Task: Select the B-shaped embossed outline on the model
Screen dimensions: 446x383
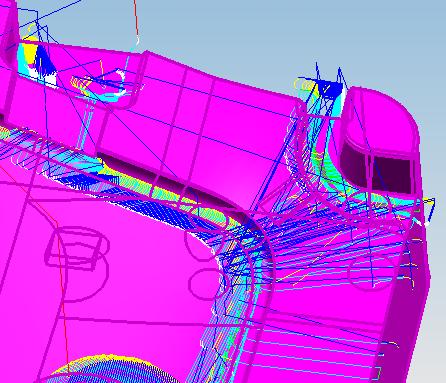Action: click(x=77, y=264)
